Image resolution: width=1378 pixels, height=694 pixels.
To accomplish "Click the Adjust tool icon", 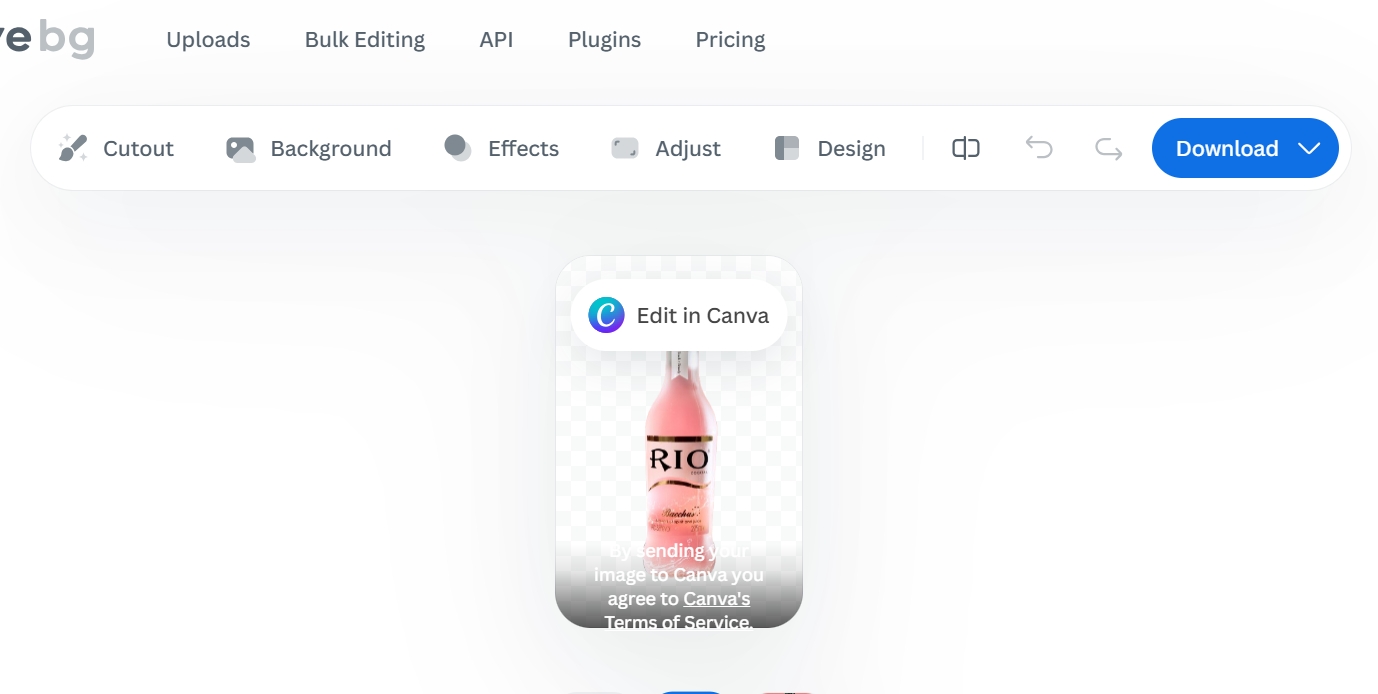I will pos(625,149).
